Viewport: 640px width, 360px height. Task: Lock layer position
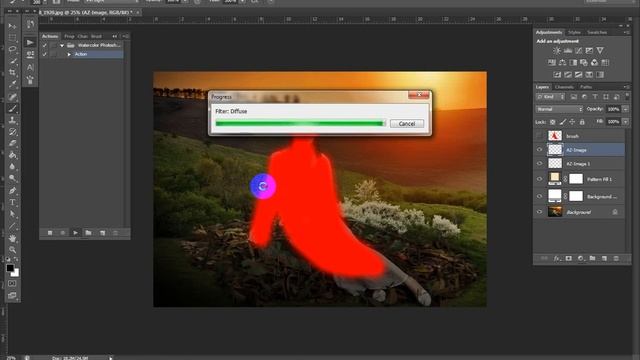point(572,122)
